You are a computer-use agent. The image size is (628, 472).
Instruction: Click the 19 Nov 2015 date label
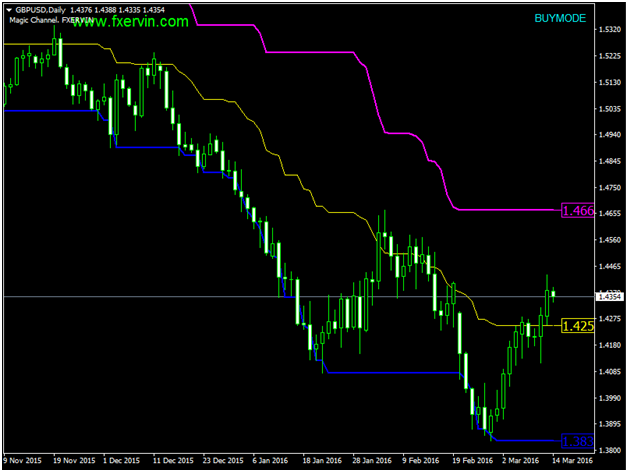point(74,460)
